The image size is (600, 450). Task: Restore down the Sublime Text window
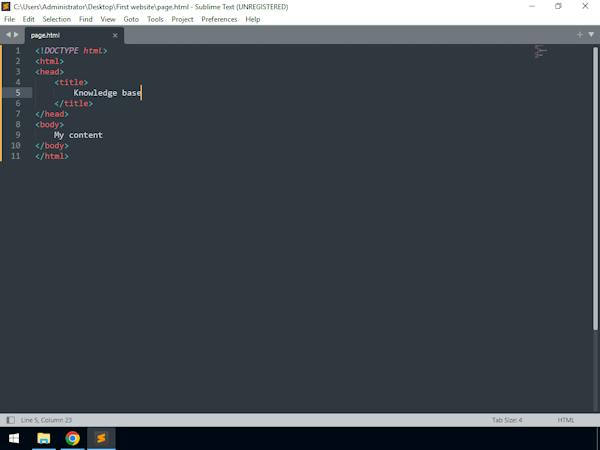(558, 7)
